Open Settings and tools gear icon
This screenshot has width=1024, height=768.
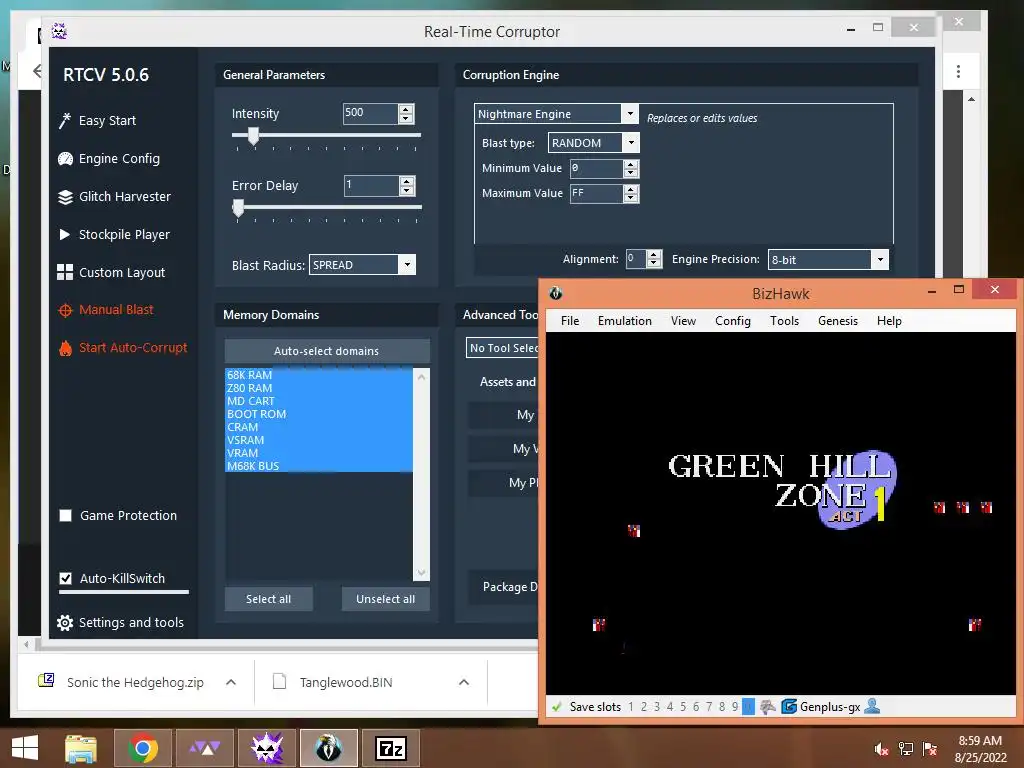click(x=65, y=622)
